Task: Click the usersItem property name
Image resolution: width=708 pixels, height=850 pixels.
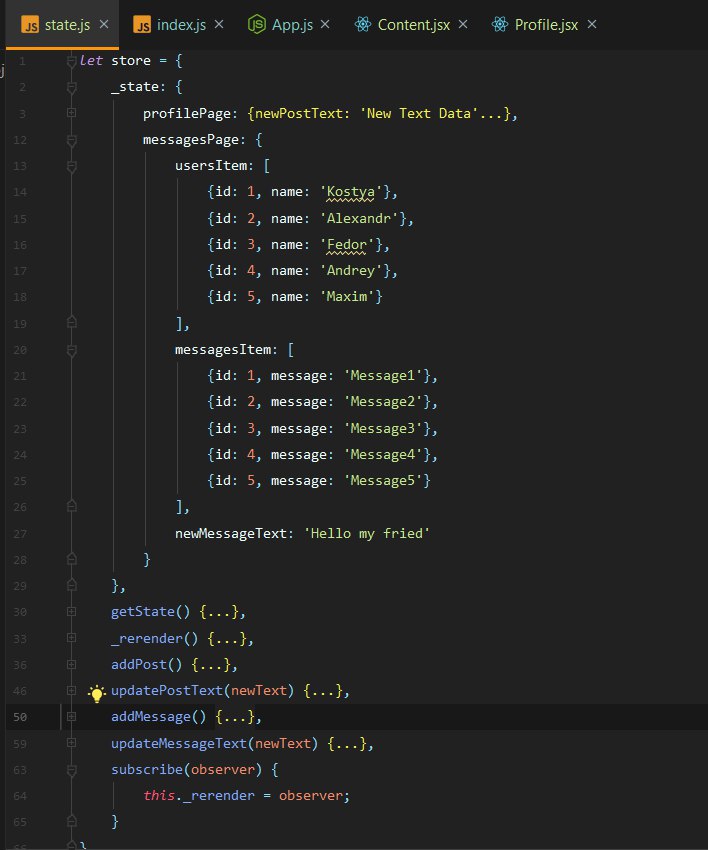Action: (211, 166)
